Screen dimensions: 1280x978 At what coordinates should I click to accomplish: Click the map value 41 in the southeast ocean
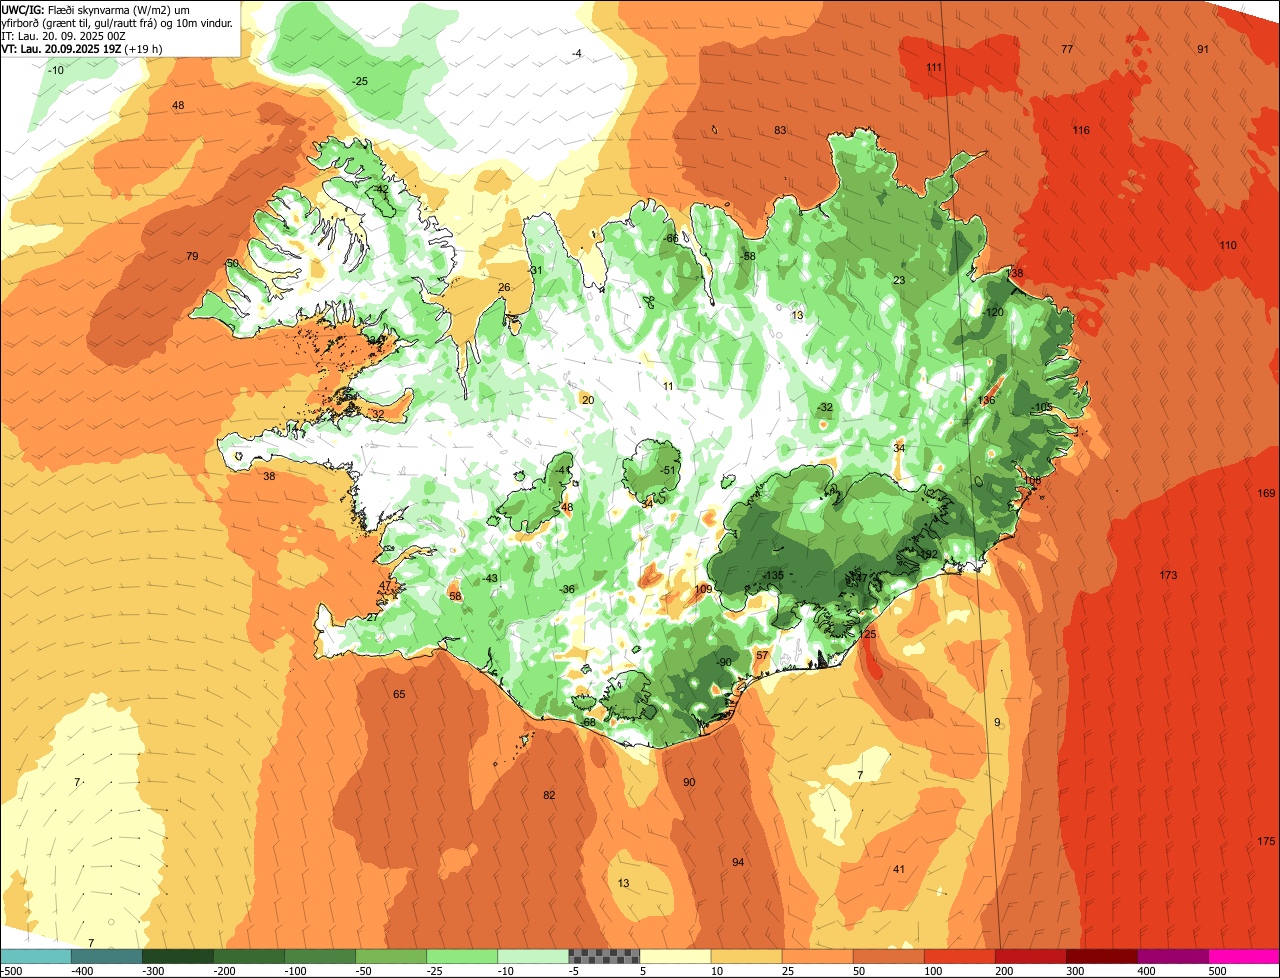(x=899, y=870)
